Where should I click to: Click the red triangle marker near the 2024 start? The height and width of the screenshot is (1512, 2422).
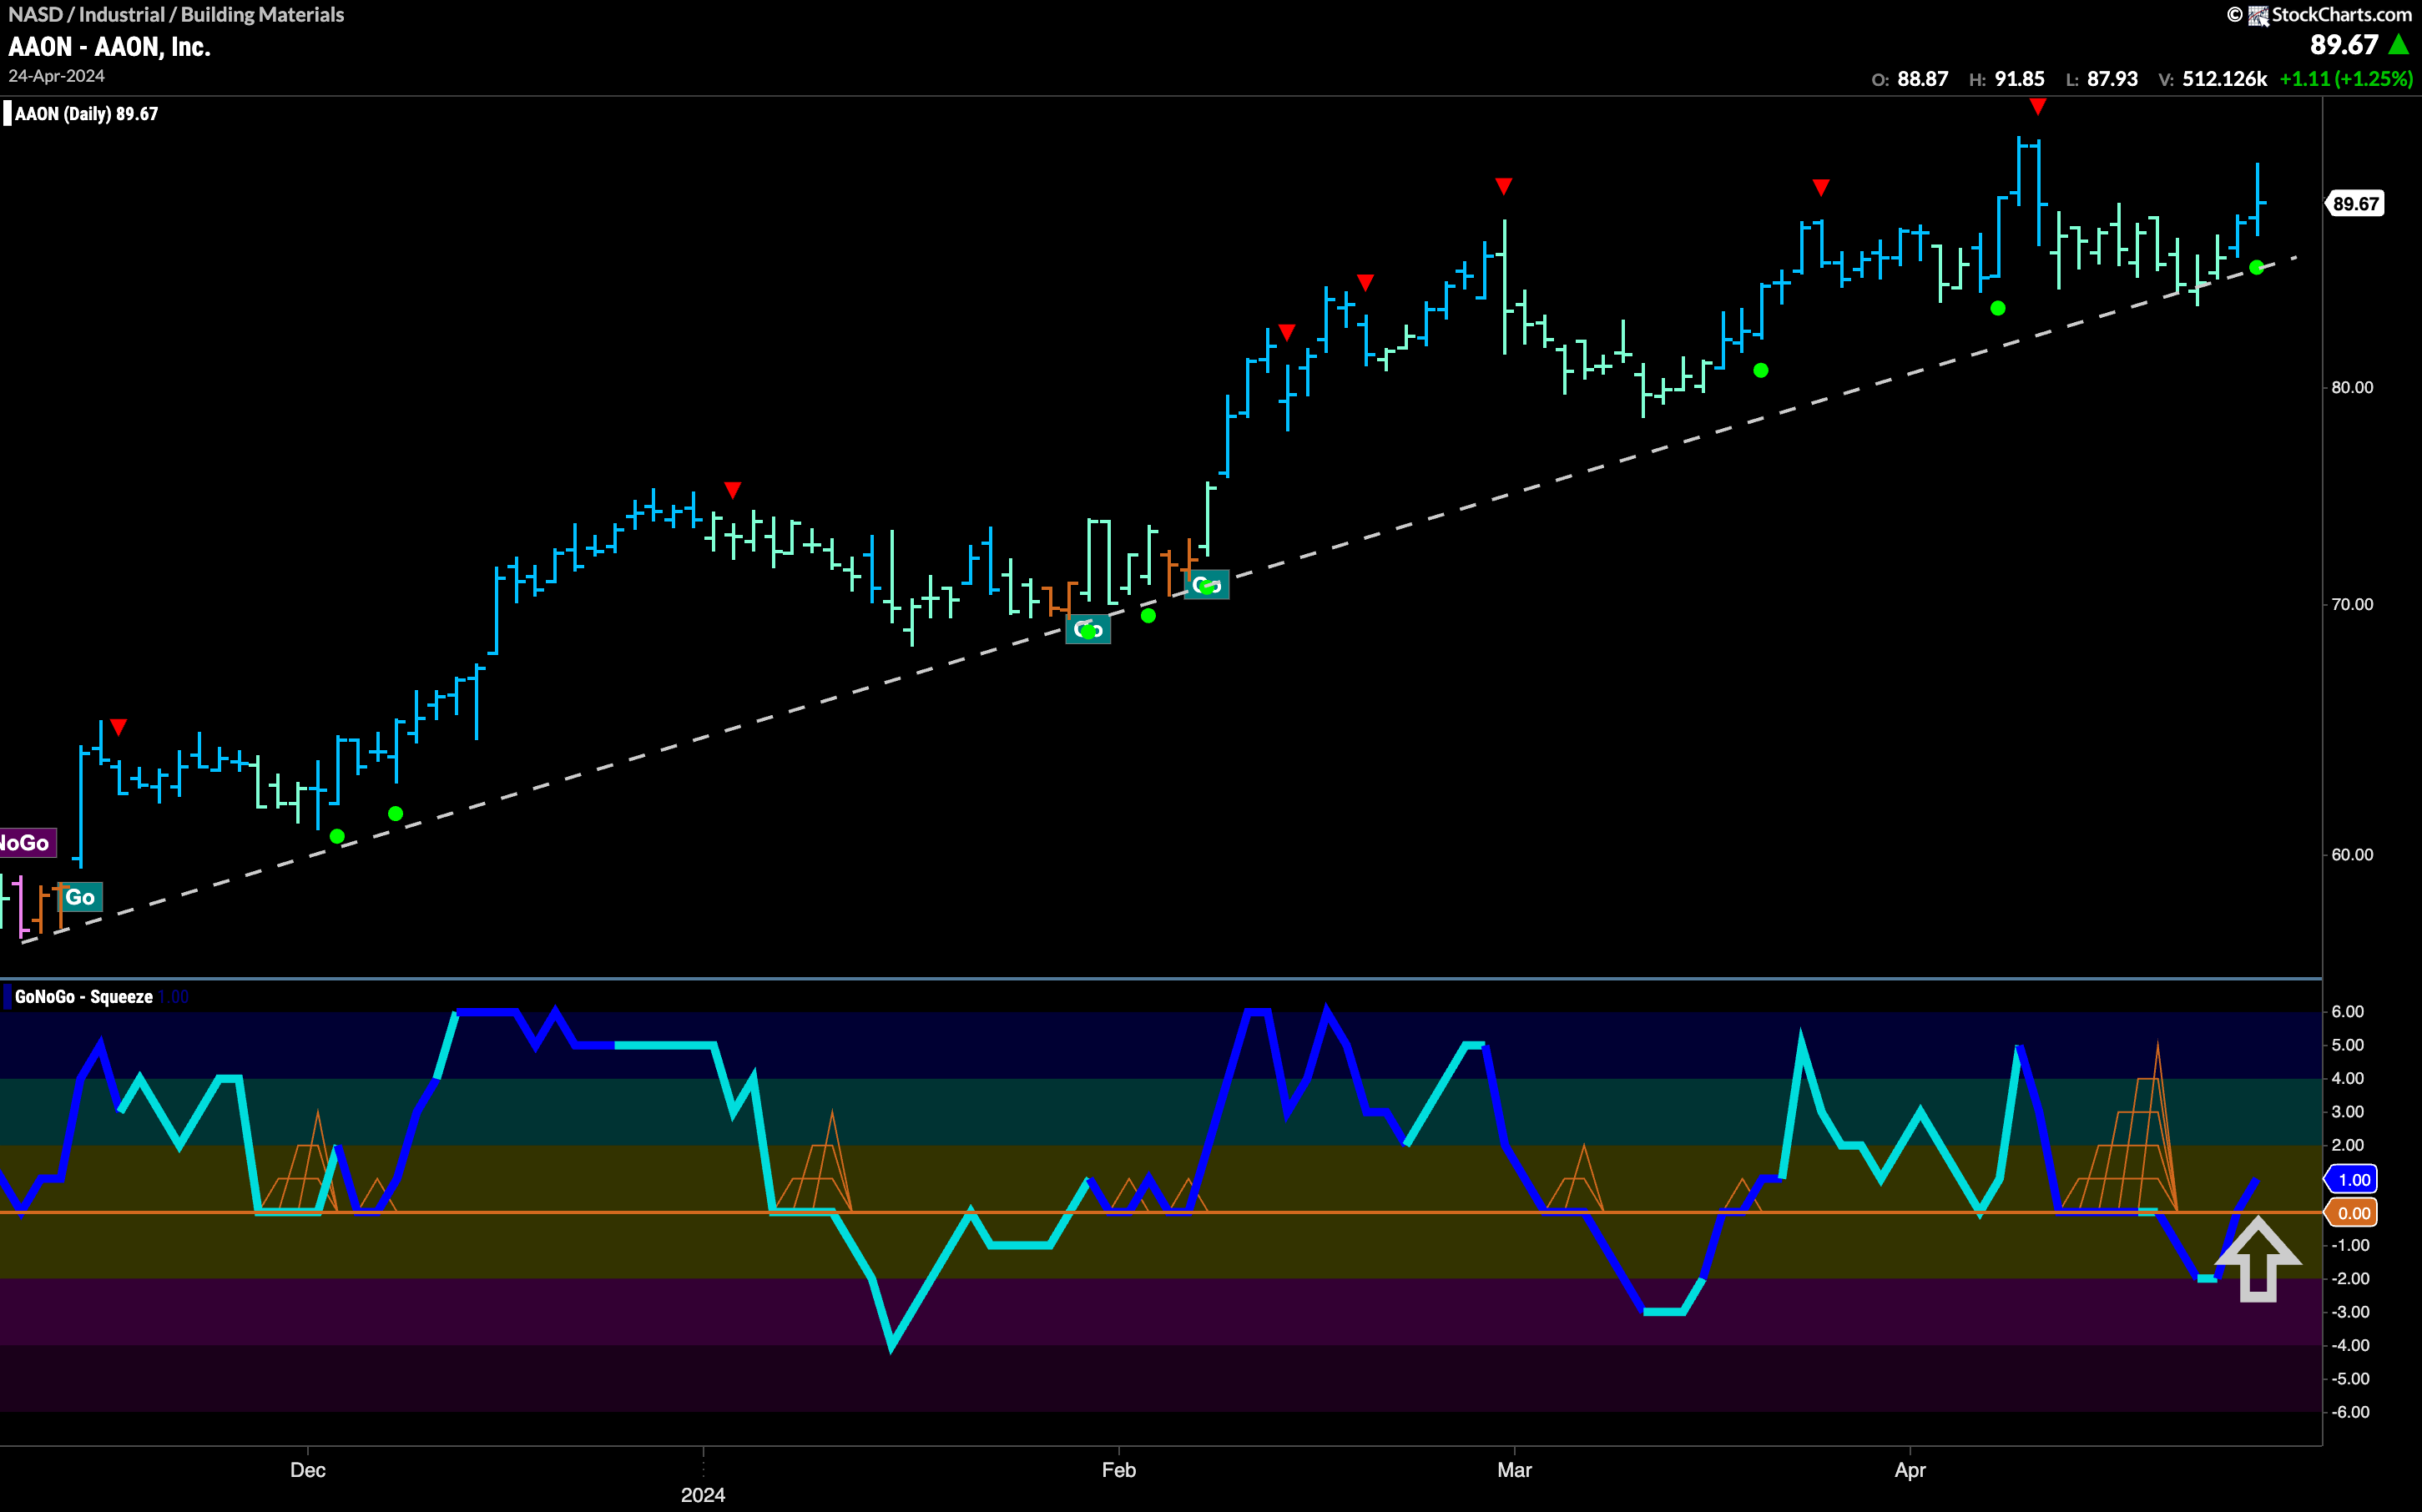click(733, 490)
